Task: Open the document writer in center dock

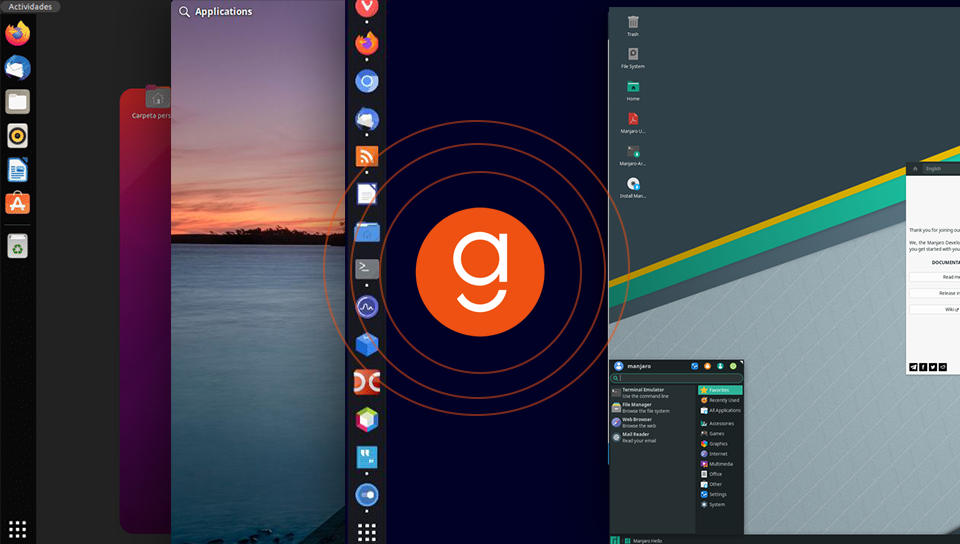Action: coord(367,195)
